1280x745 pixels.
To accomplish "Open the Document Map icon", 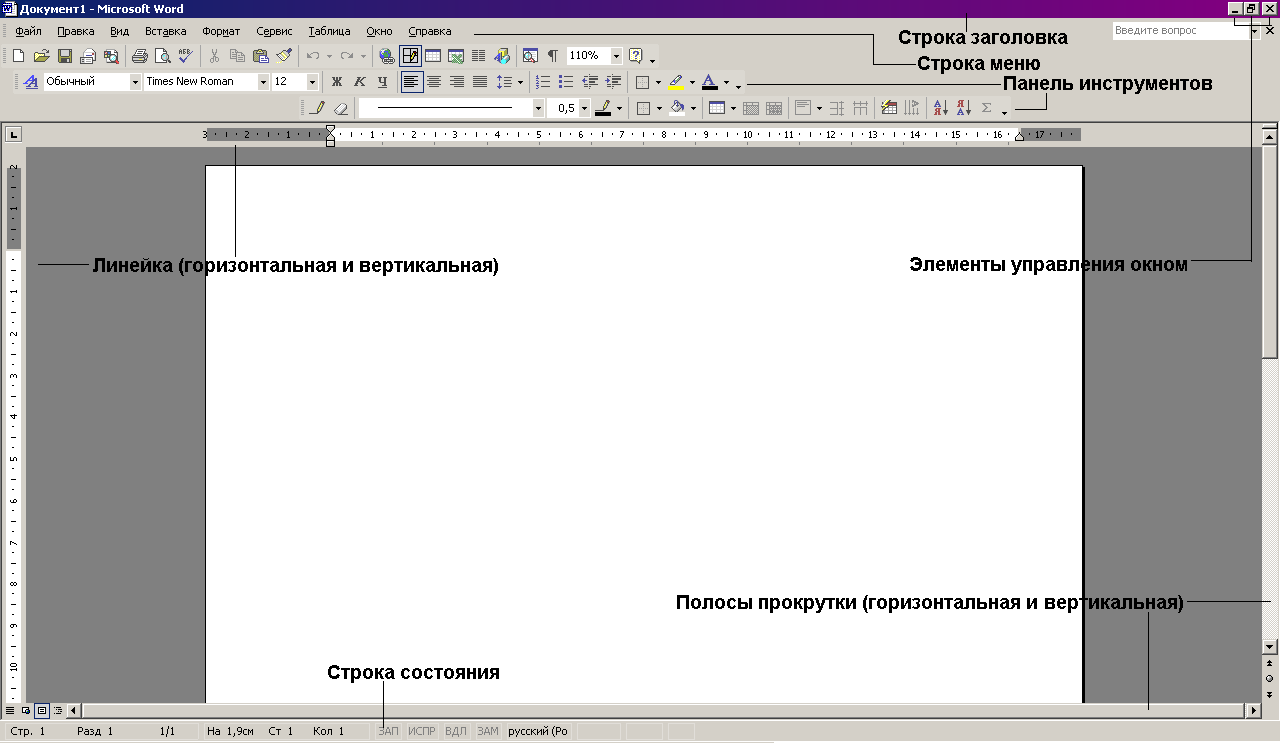I will (530, 56).
